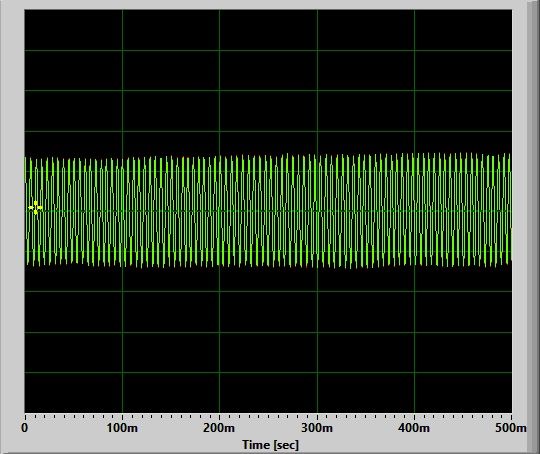Click the empty black area above the waveform
This screenshot has width=540, height=454.
tap(268, 81)
